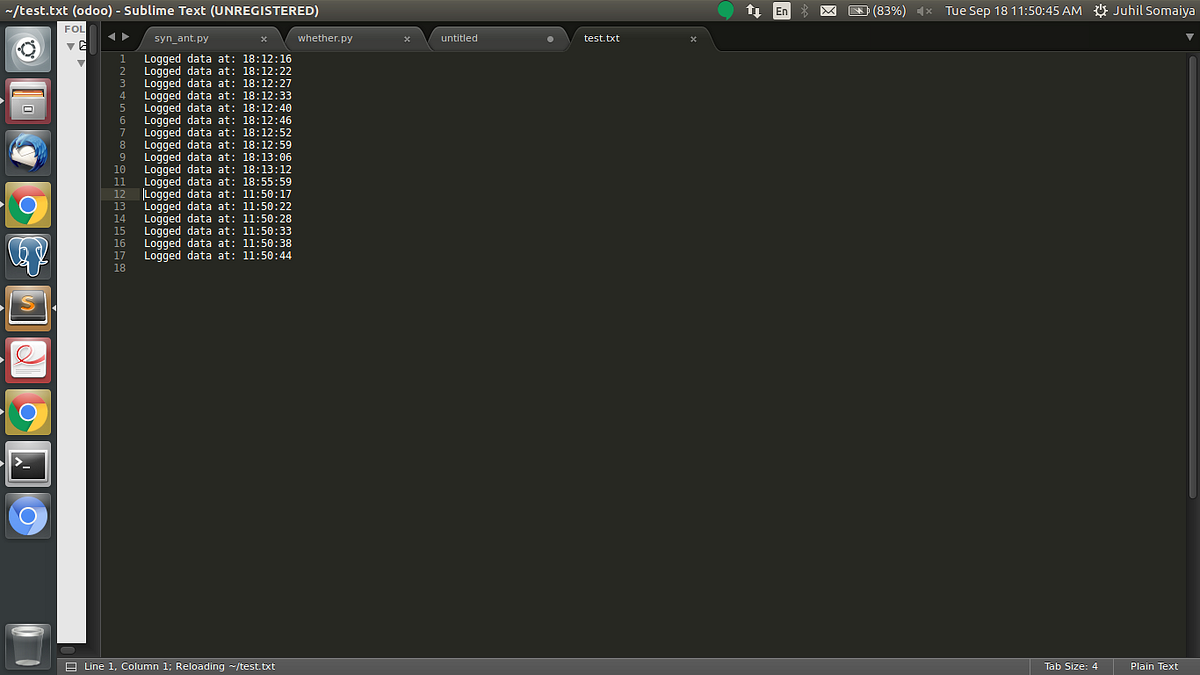Close the syn_ant.py tab
This screenshot has height=675, width=1200.
265,39
